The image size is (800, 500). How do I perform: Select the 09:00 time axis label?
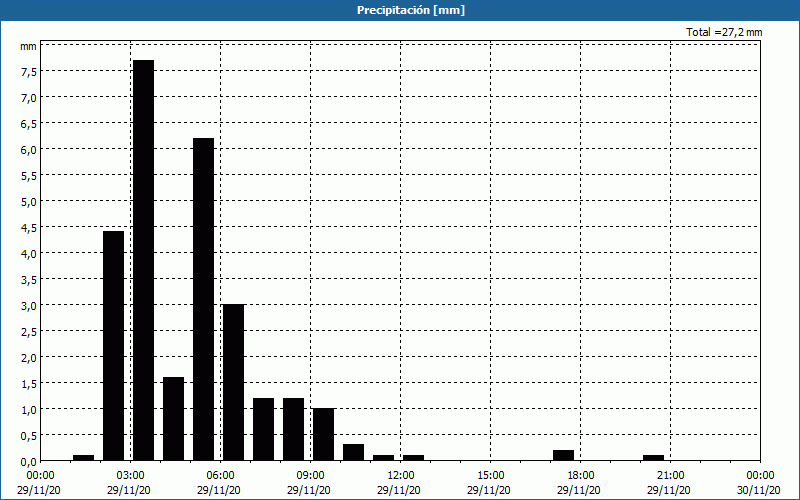click(x=311, y=476)
